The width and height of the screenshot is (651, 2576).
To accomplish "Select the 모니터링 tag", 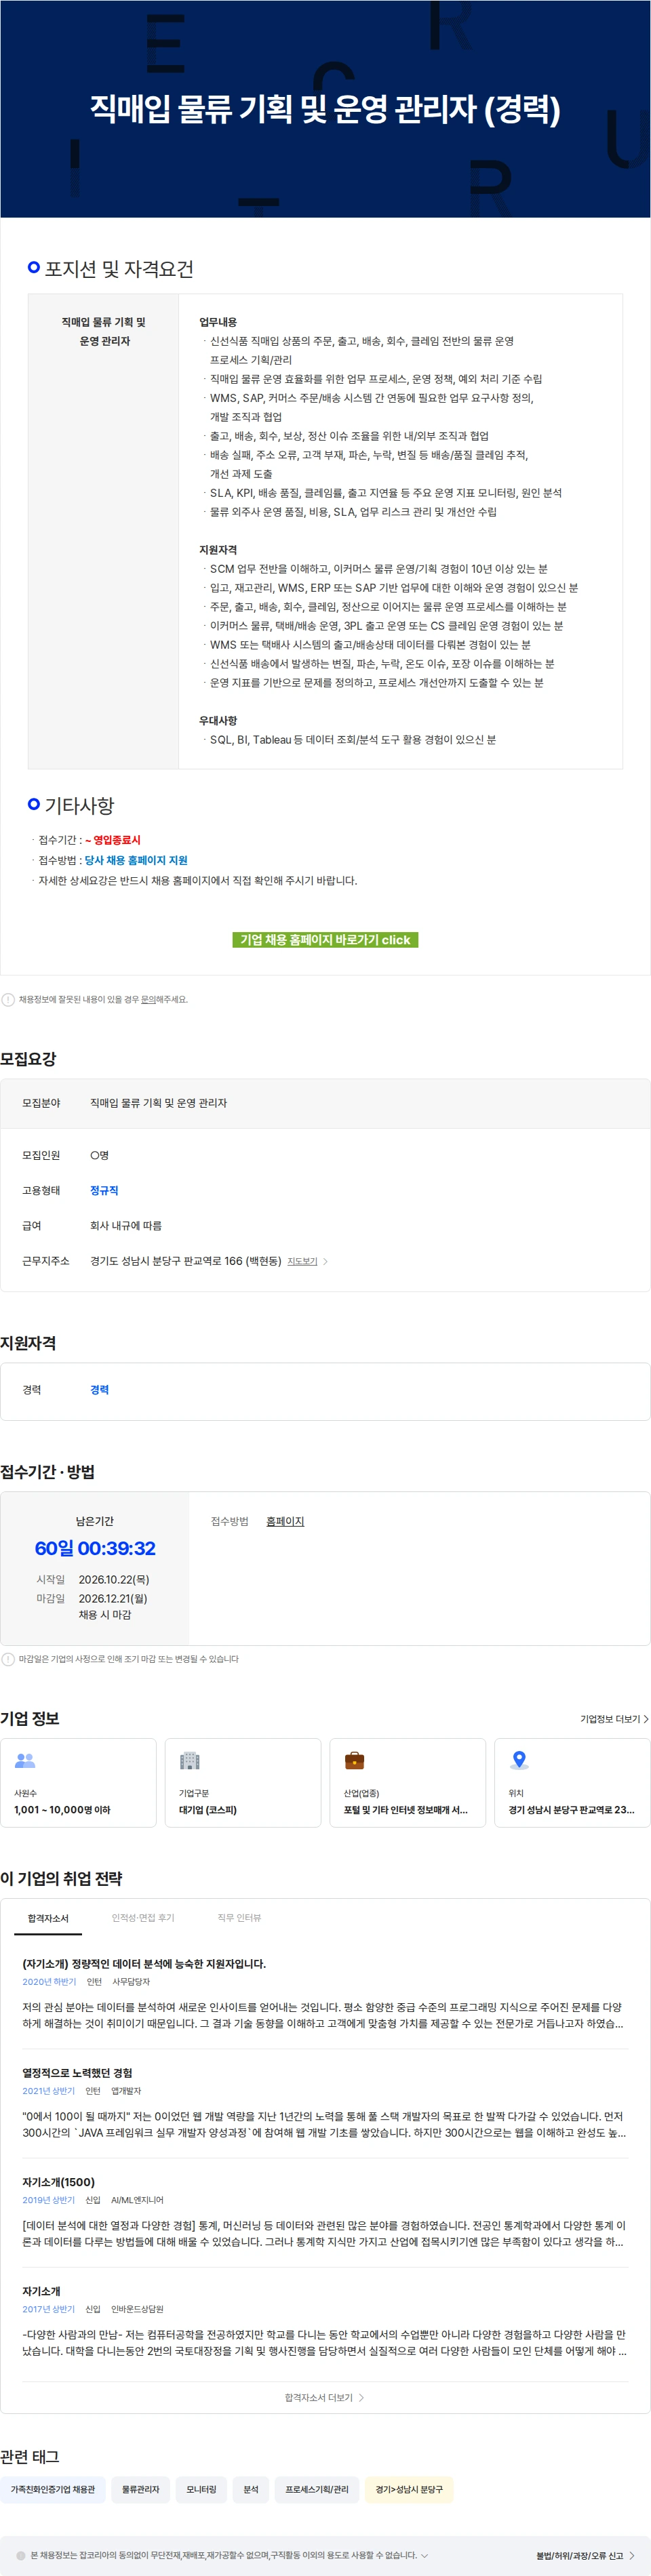I will (201, 2489).
